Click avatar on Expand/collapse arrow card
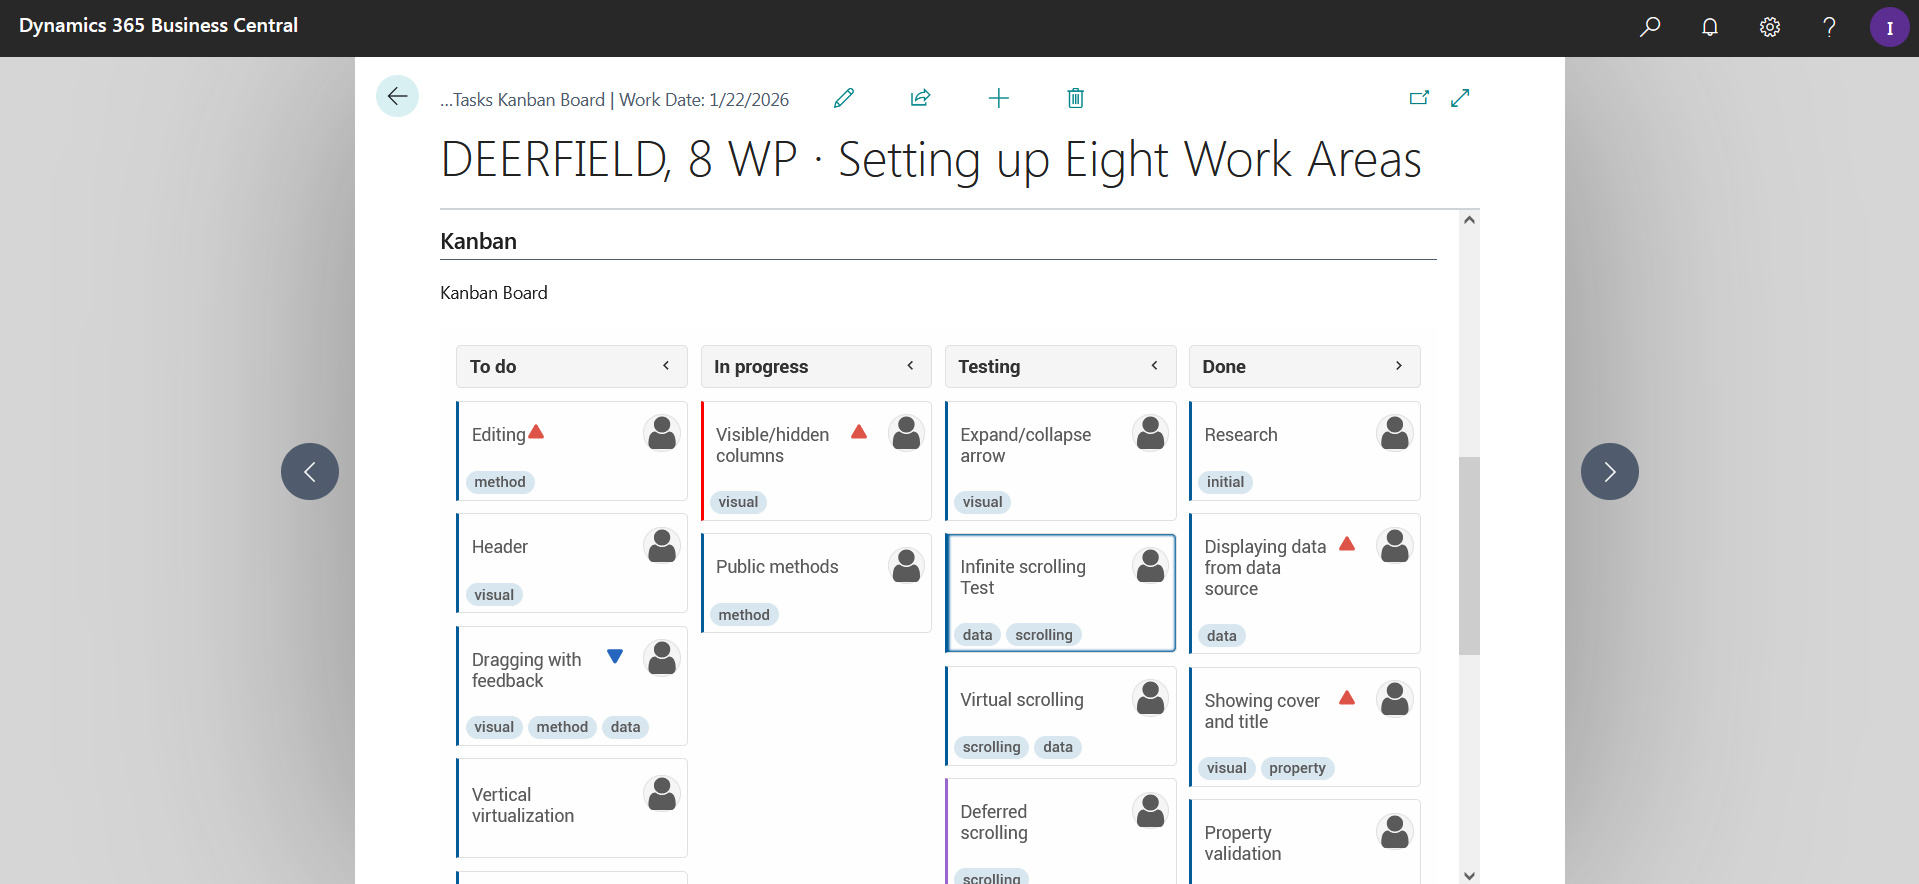Image resolution: width=1919 pixels, height=884 pixels. [1150, 434]
